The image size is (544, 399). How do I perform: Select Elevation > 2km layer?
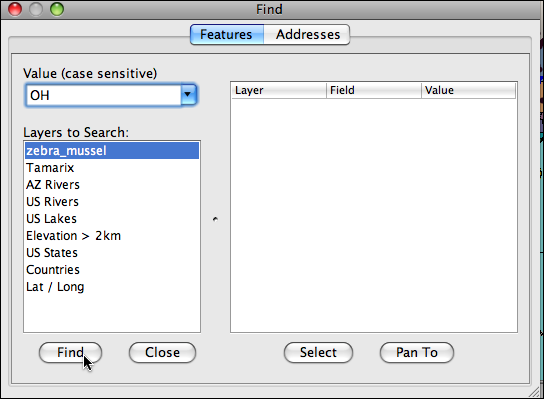112,236
